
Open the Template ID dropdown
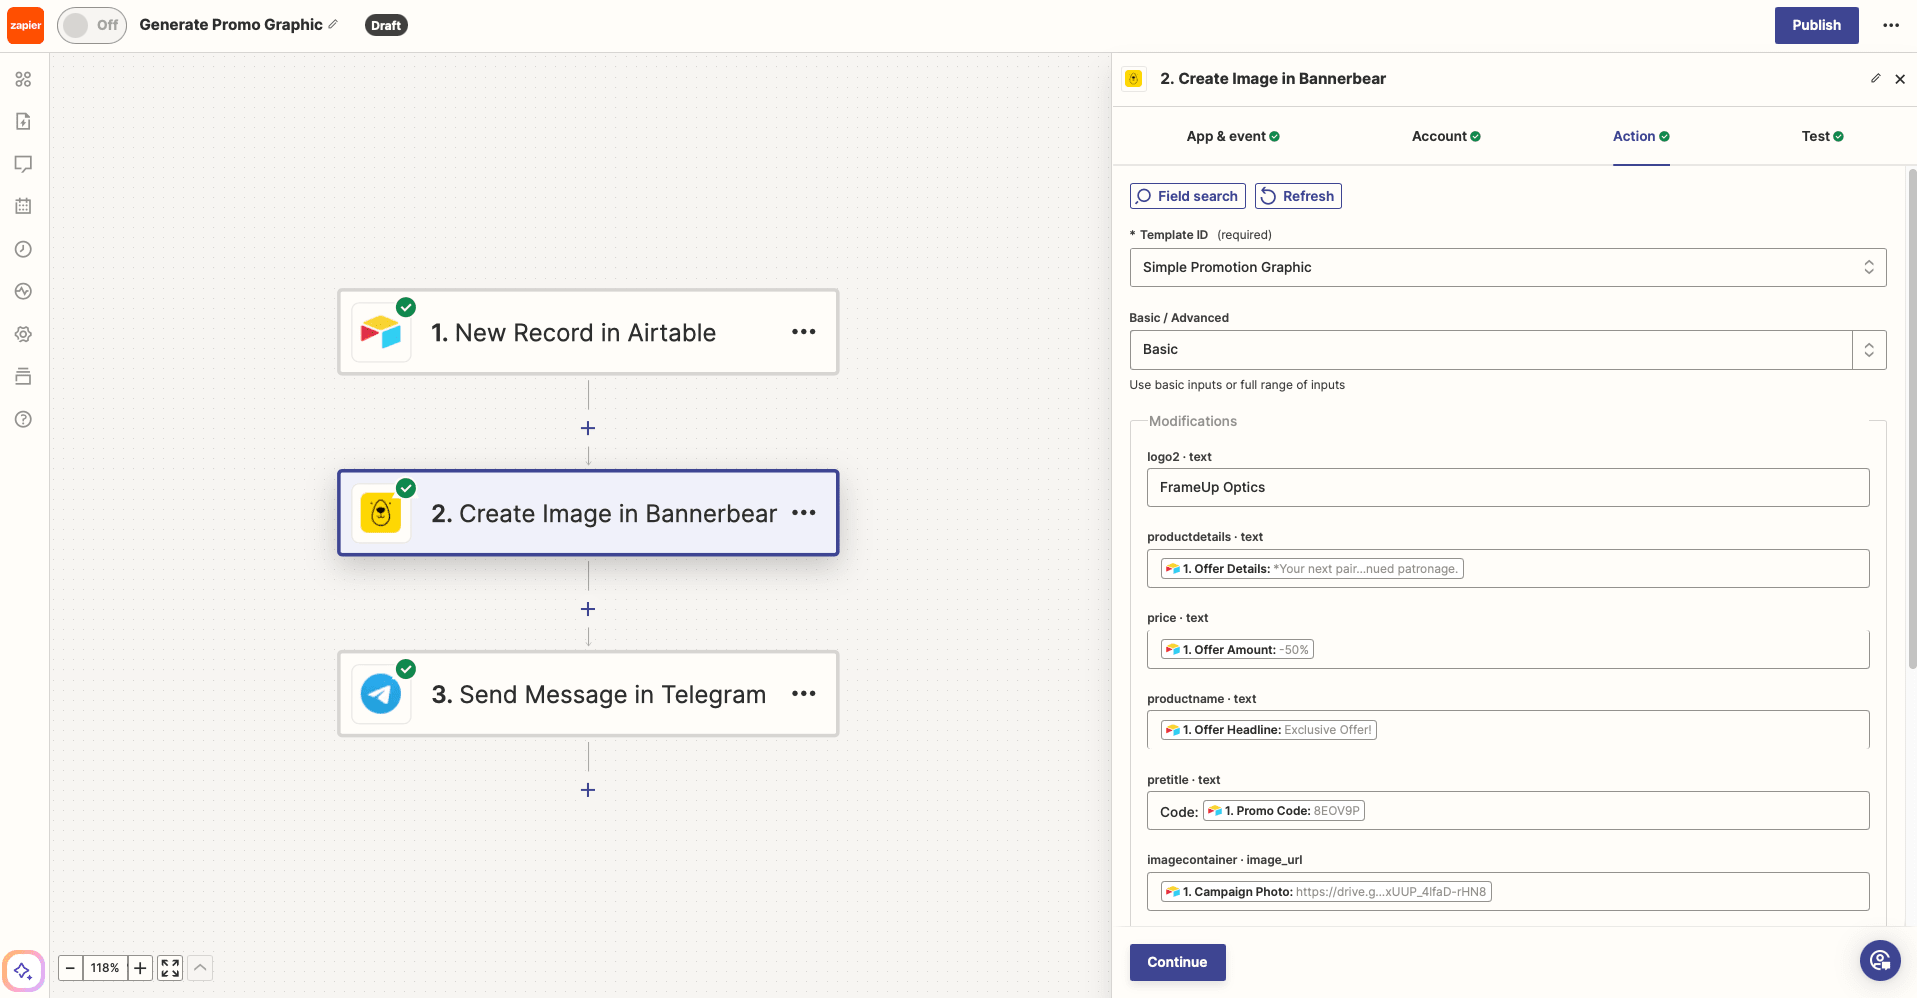point(1868,267)
